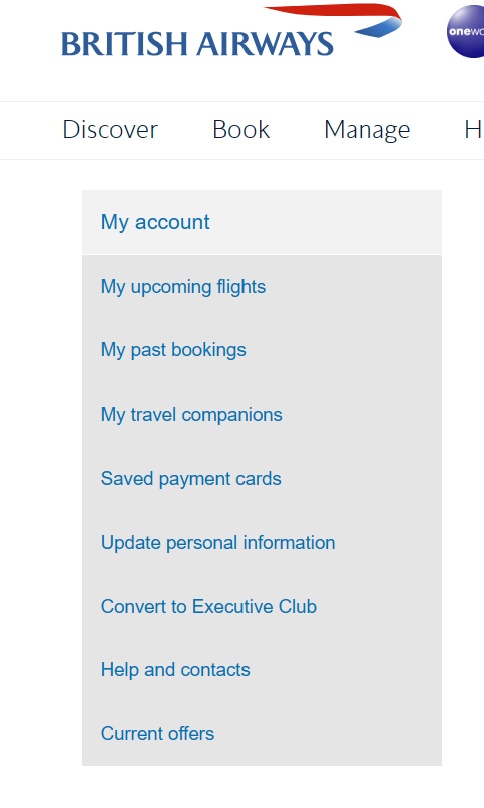View My upcoming flights
Viewport: 484px width, 808px height.
pyautogui.click(x=183, y=287)
